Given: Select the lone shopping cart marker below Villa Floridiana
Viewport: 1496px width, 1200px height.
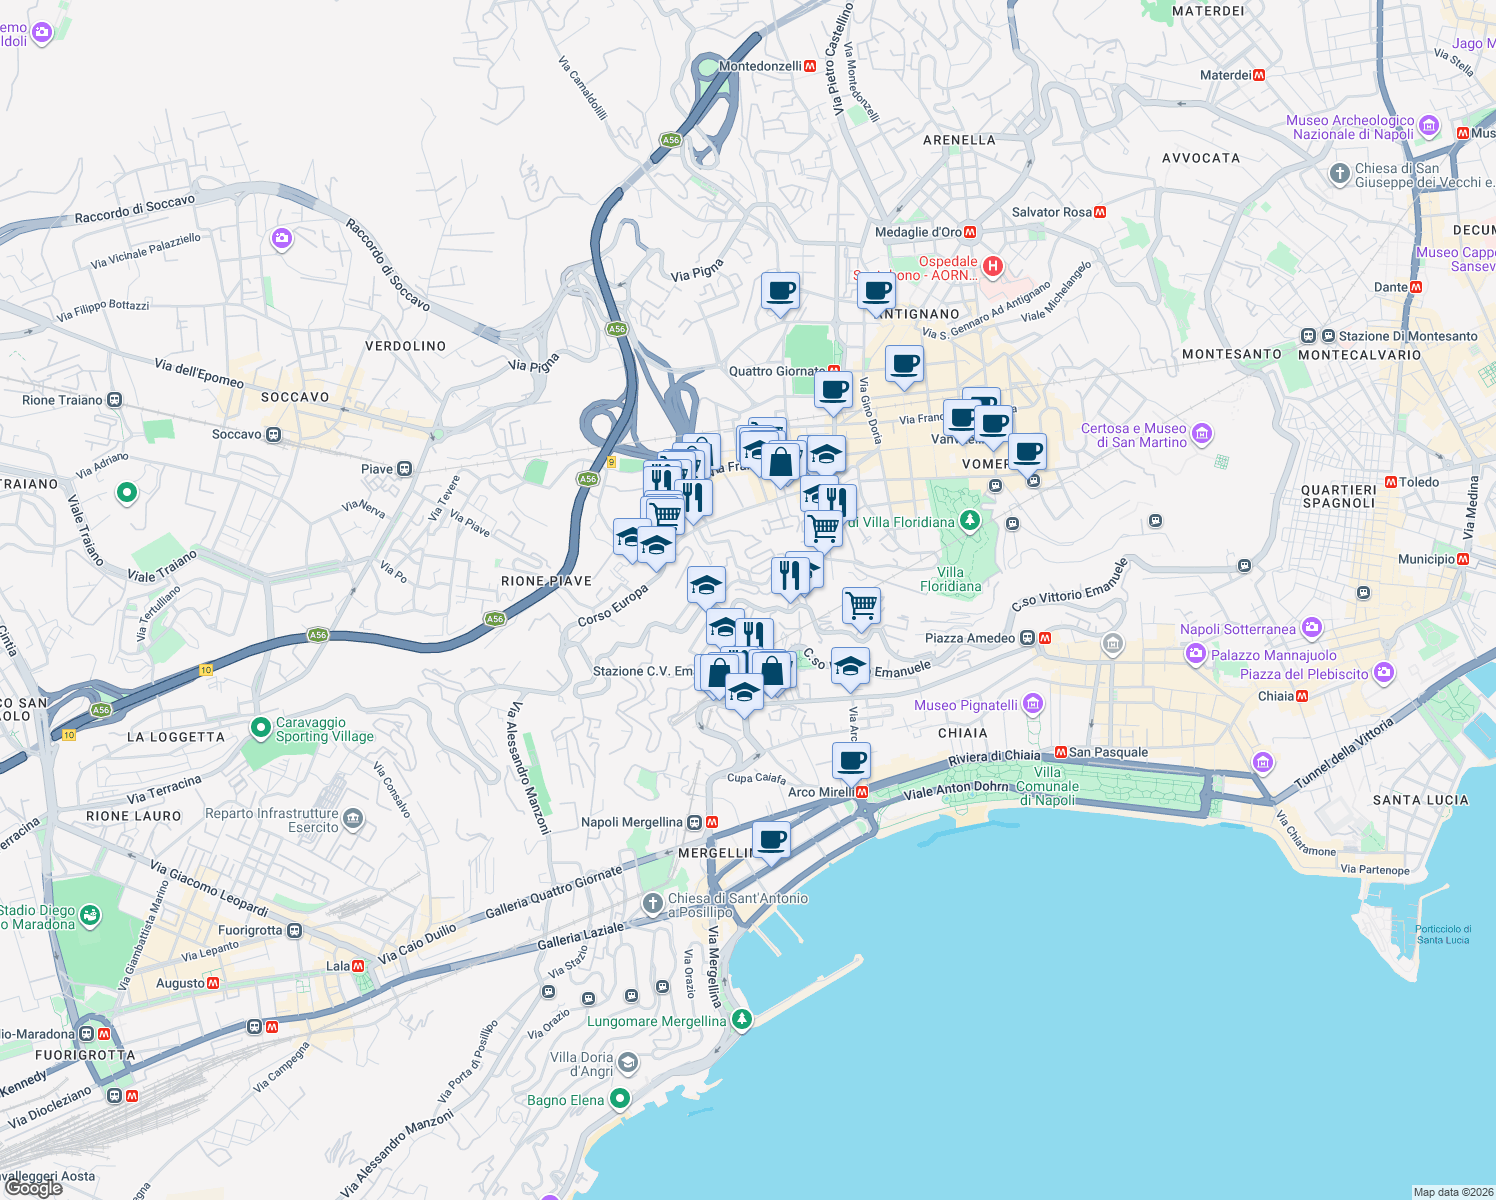Looking at the screenshot, I should 861,606.
